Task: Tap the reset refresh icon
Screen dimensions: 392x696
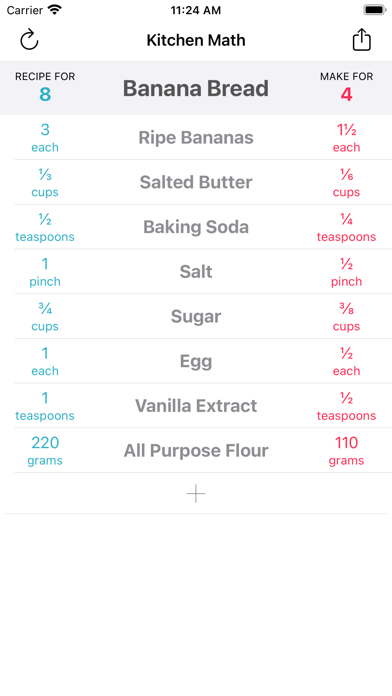Action: (29, 40)
